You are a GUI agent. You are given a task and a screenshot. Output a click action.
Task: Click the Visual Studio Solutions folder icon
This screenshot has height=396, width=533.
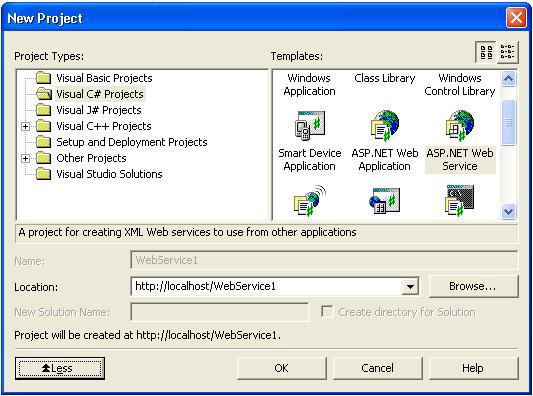44,174
